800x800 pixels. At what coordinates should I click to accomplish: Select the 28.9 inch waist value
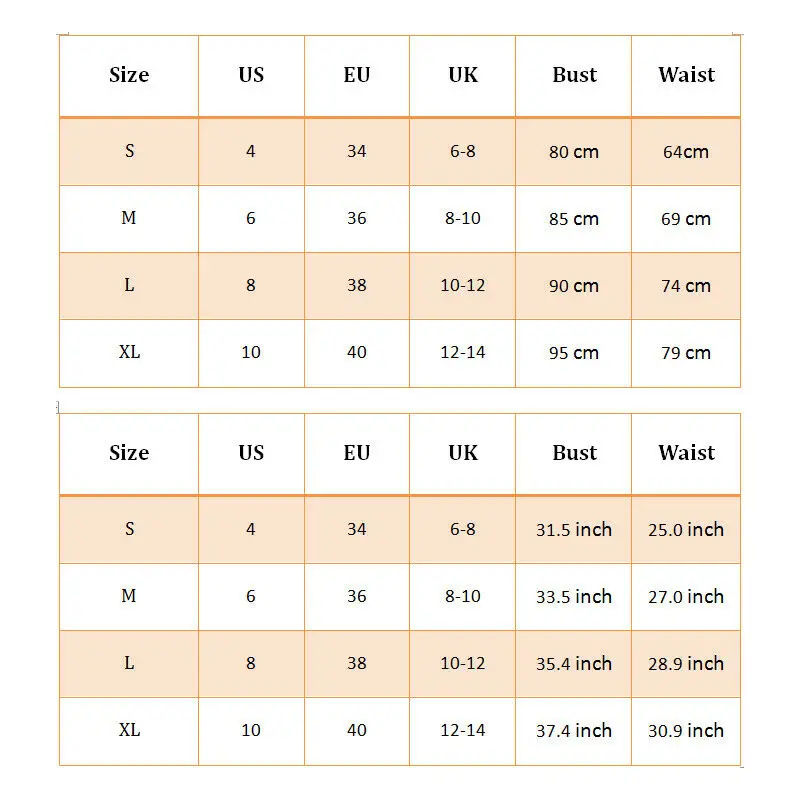pyautogui.click(x=685, y=664)
